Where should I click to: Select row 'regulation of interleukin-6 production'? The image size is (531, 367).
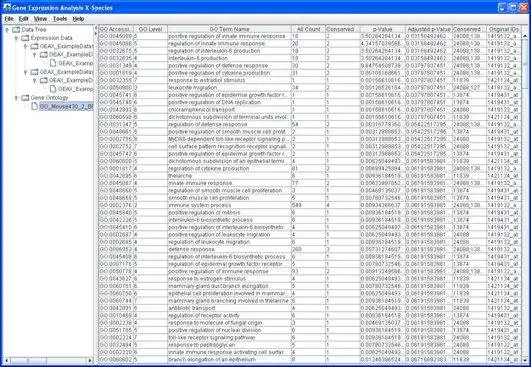coord(310,51)
